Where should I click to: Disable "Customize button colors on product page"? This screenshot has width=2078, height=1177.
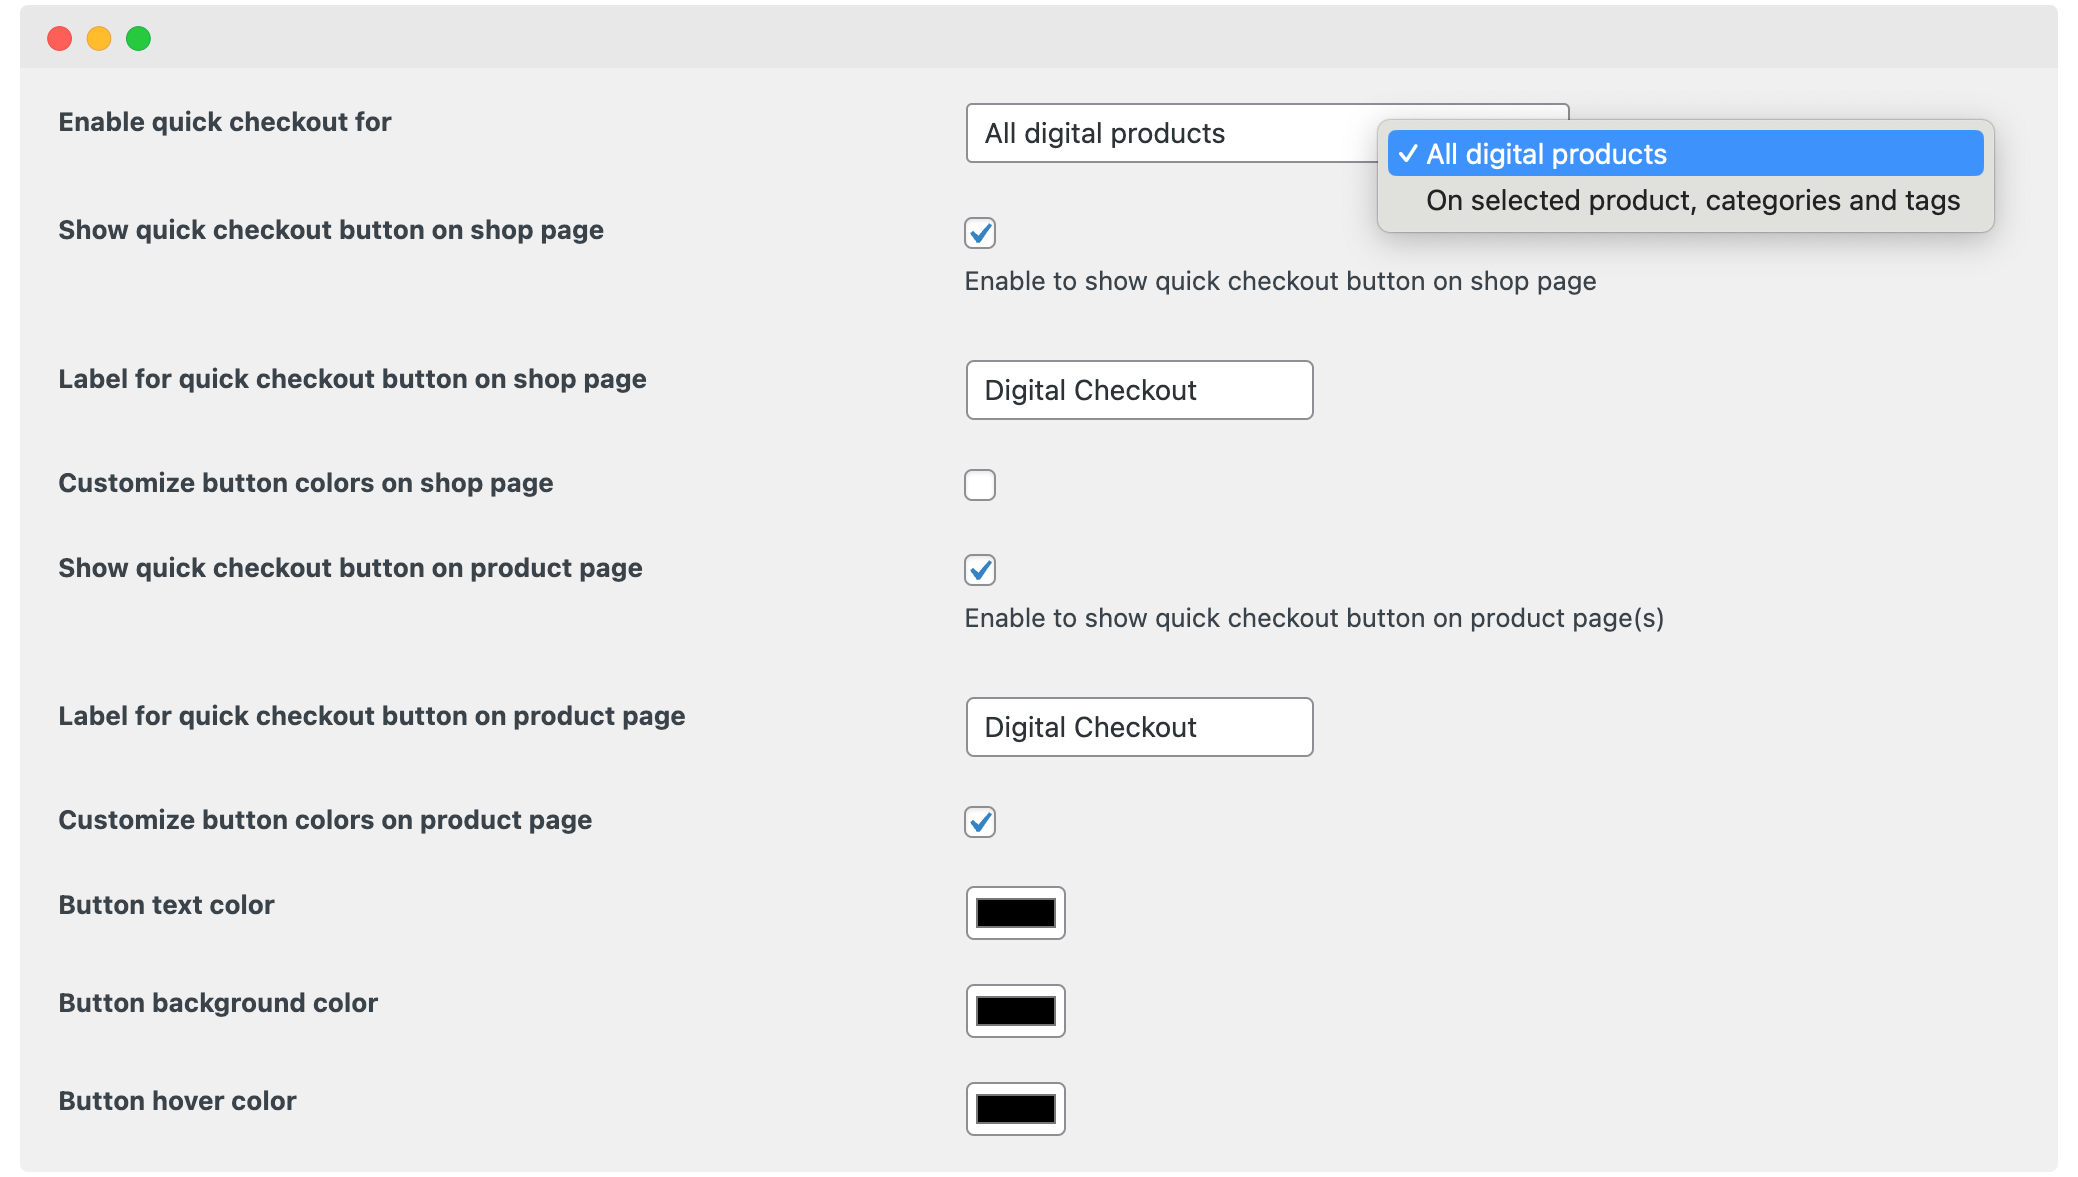980,822
